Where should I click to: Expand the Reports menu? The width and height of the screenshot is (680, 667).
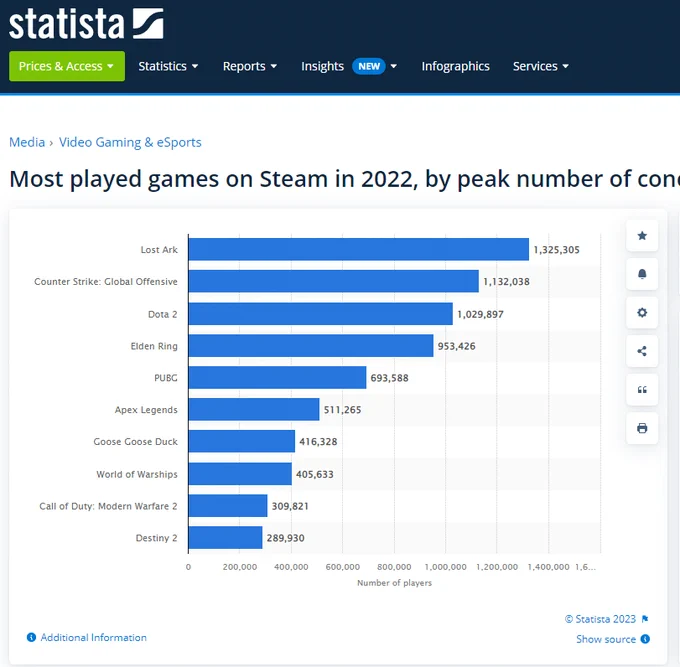pos(250,66)
